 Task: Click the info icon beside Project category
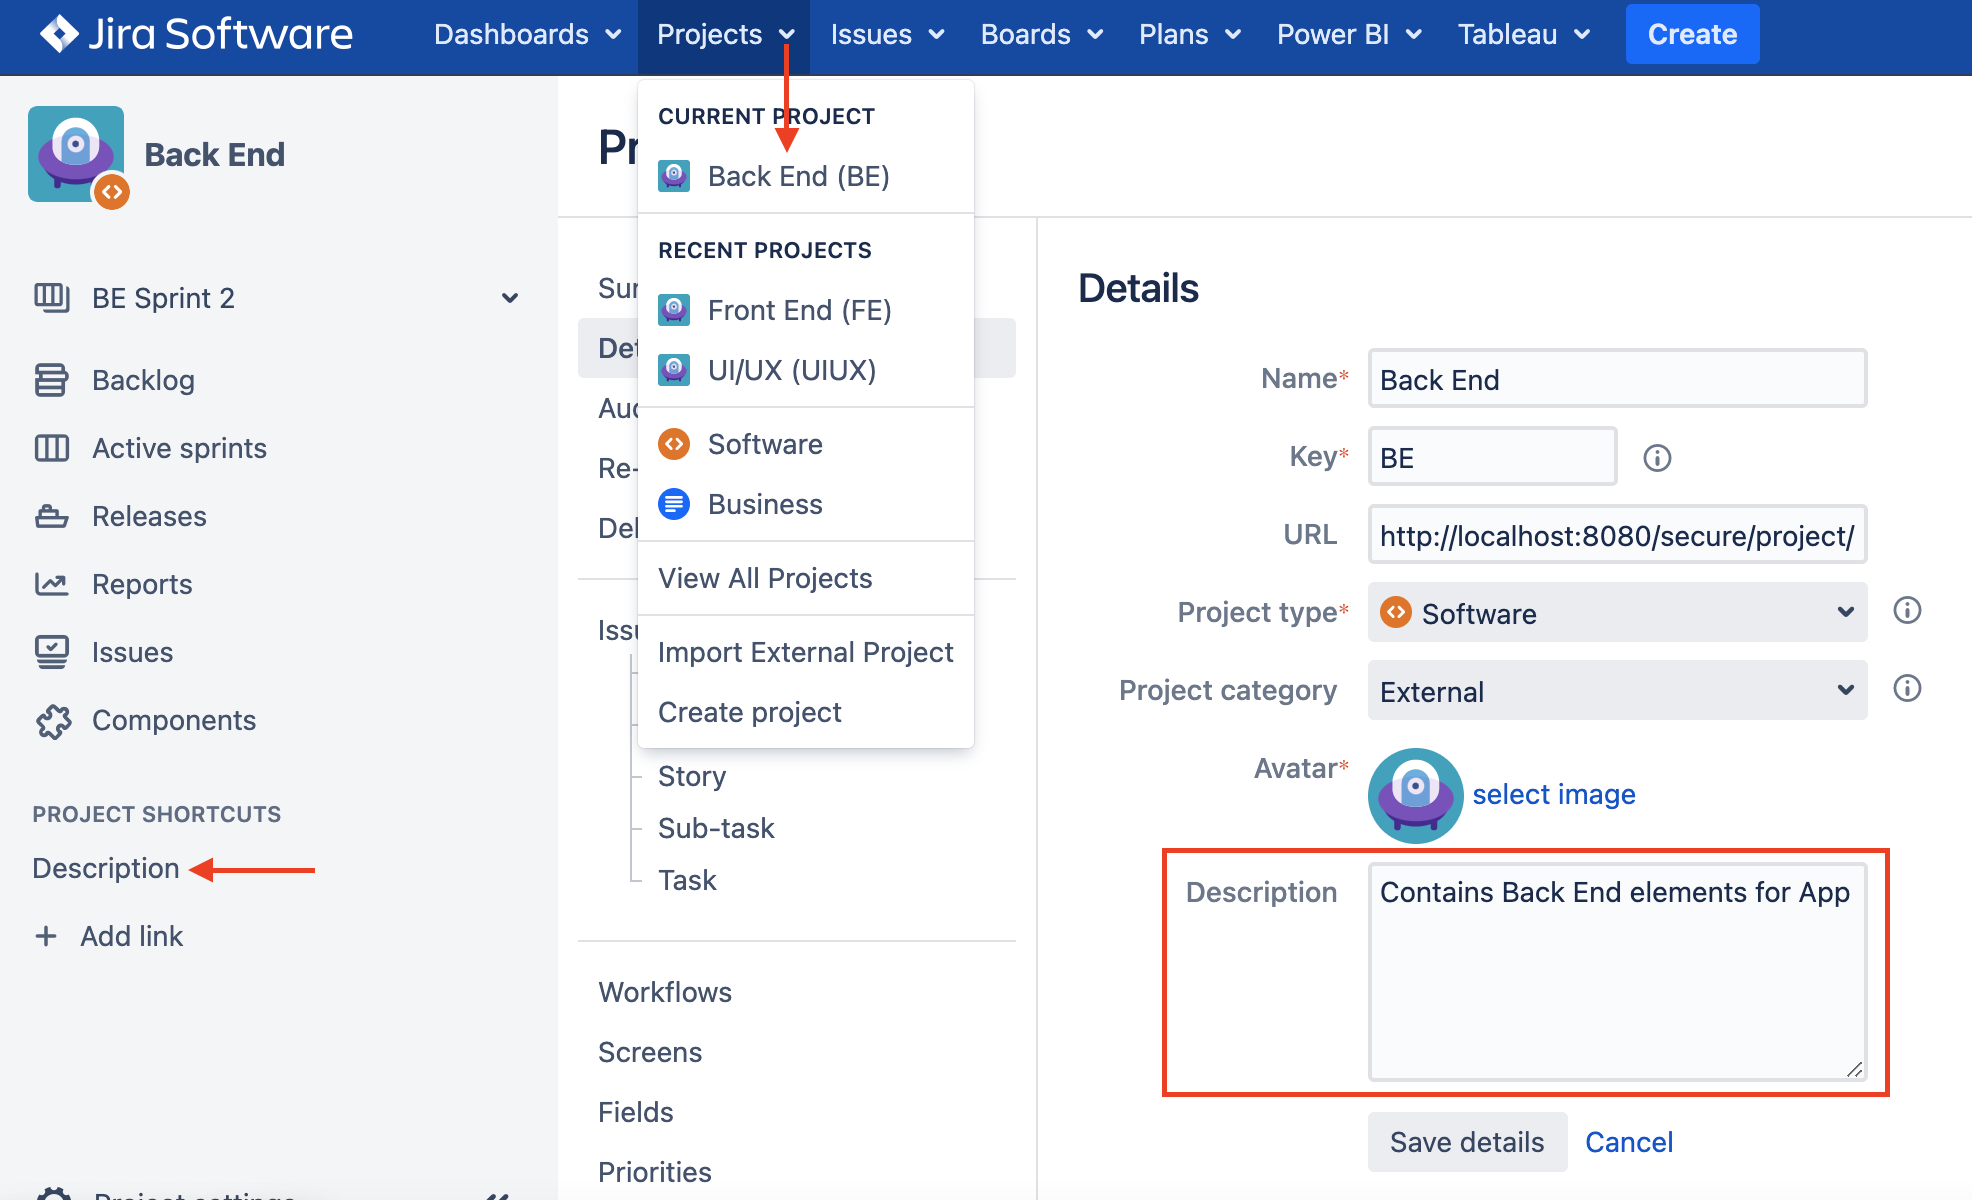[x=1907, y=688]
